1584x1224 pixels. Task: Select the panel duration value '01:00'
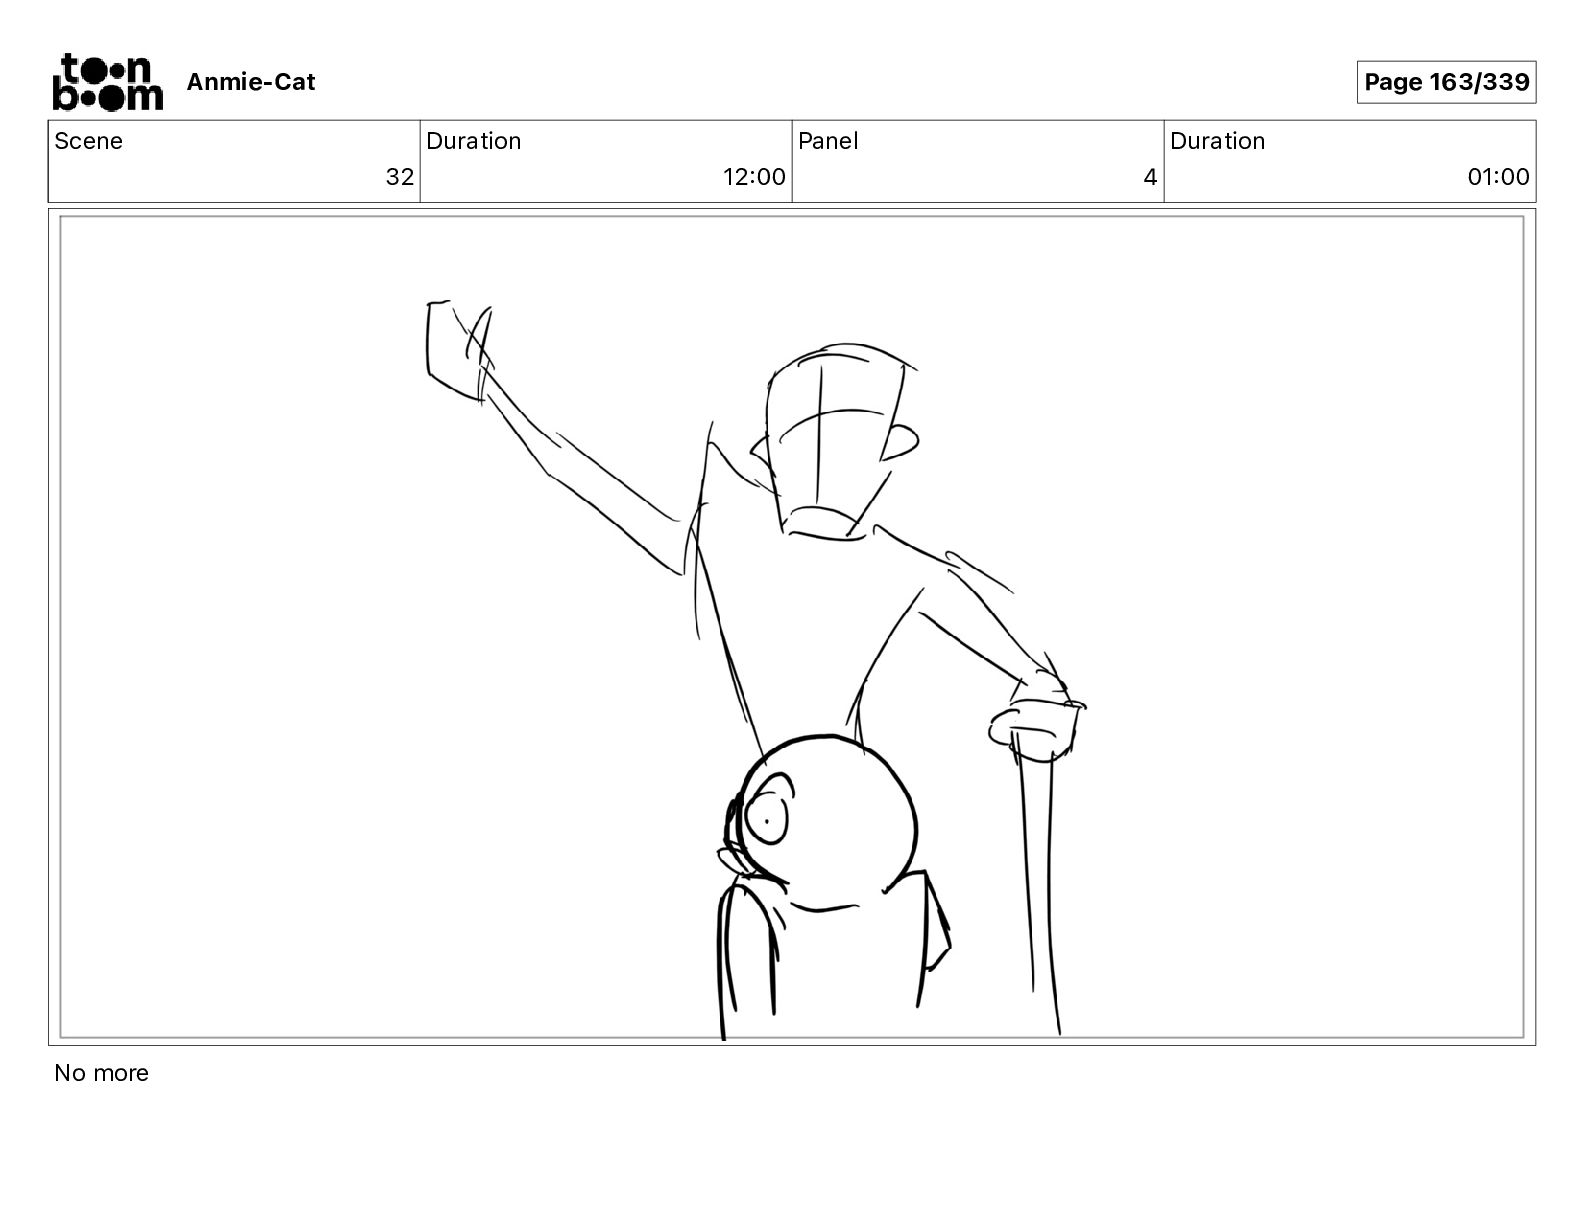pyautogui.click(x=1498, y=177)
